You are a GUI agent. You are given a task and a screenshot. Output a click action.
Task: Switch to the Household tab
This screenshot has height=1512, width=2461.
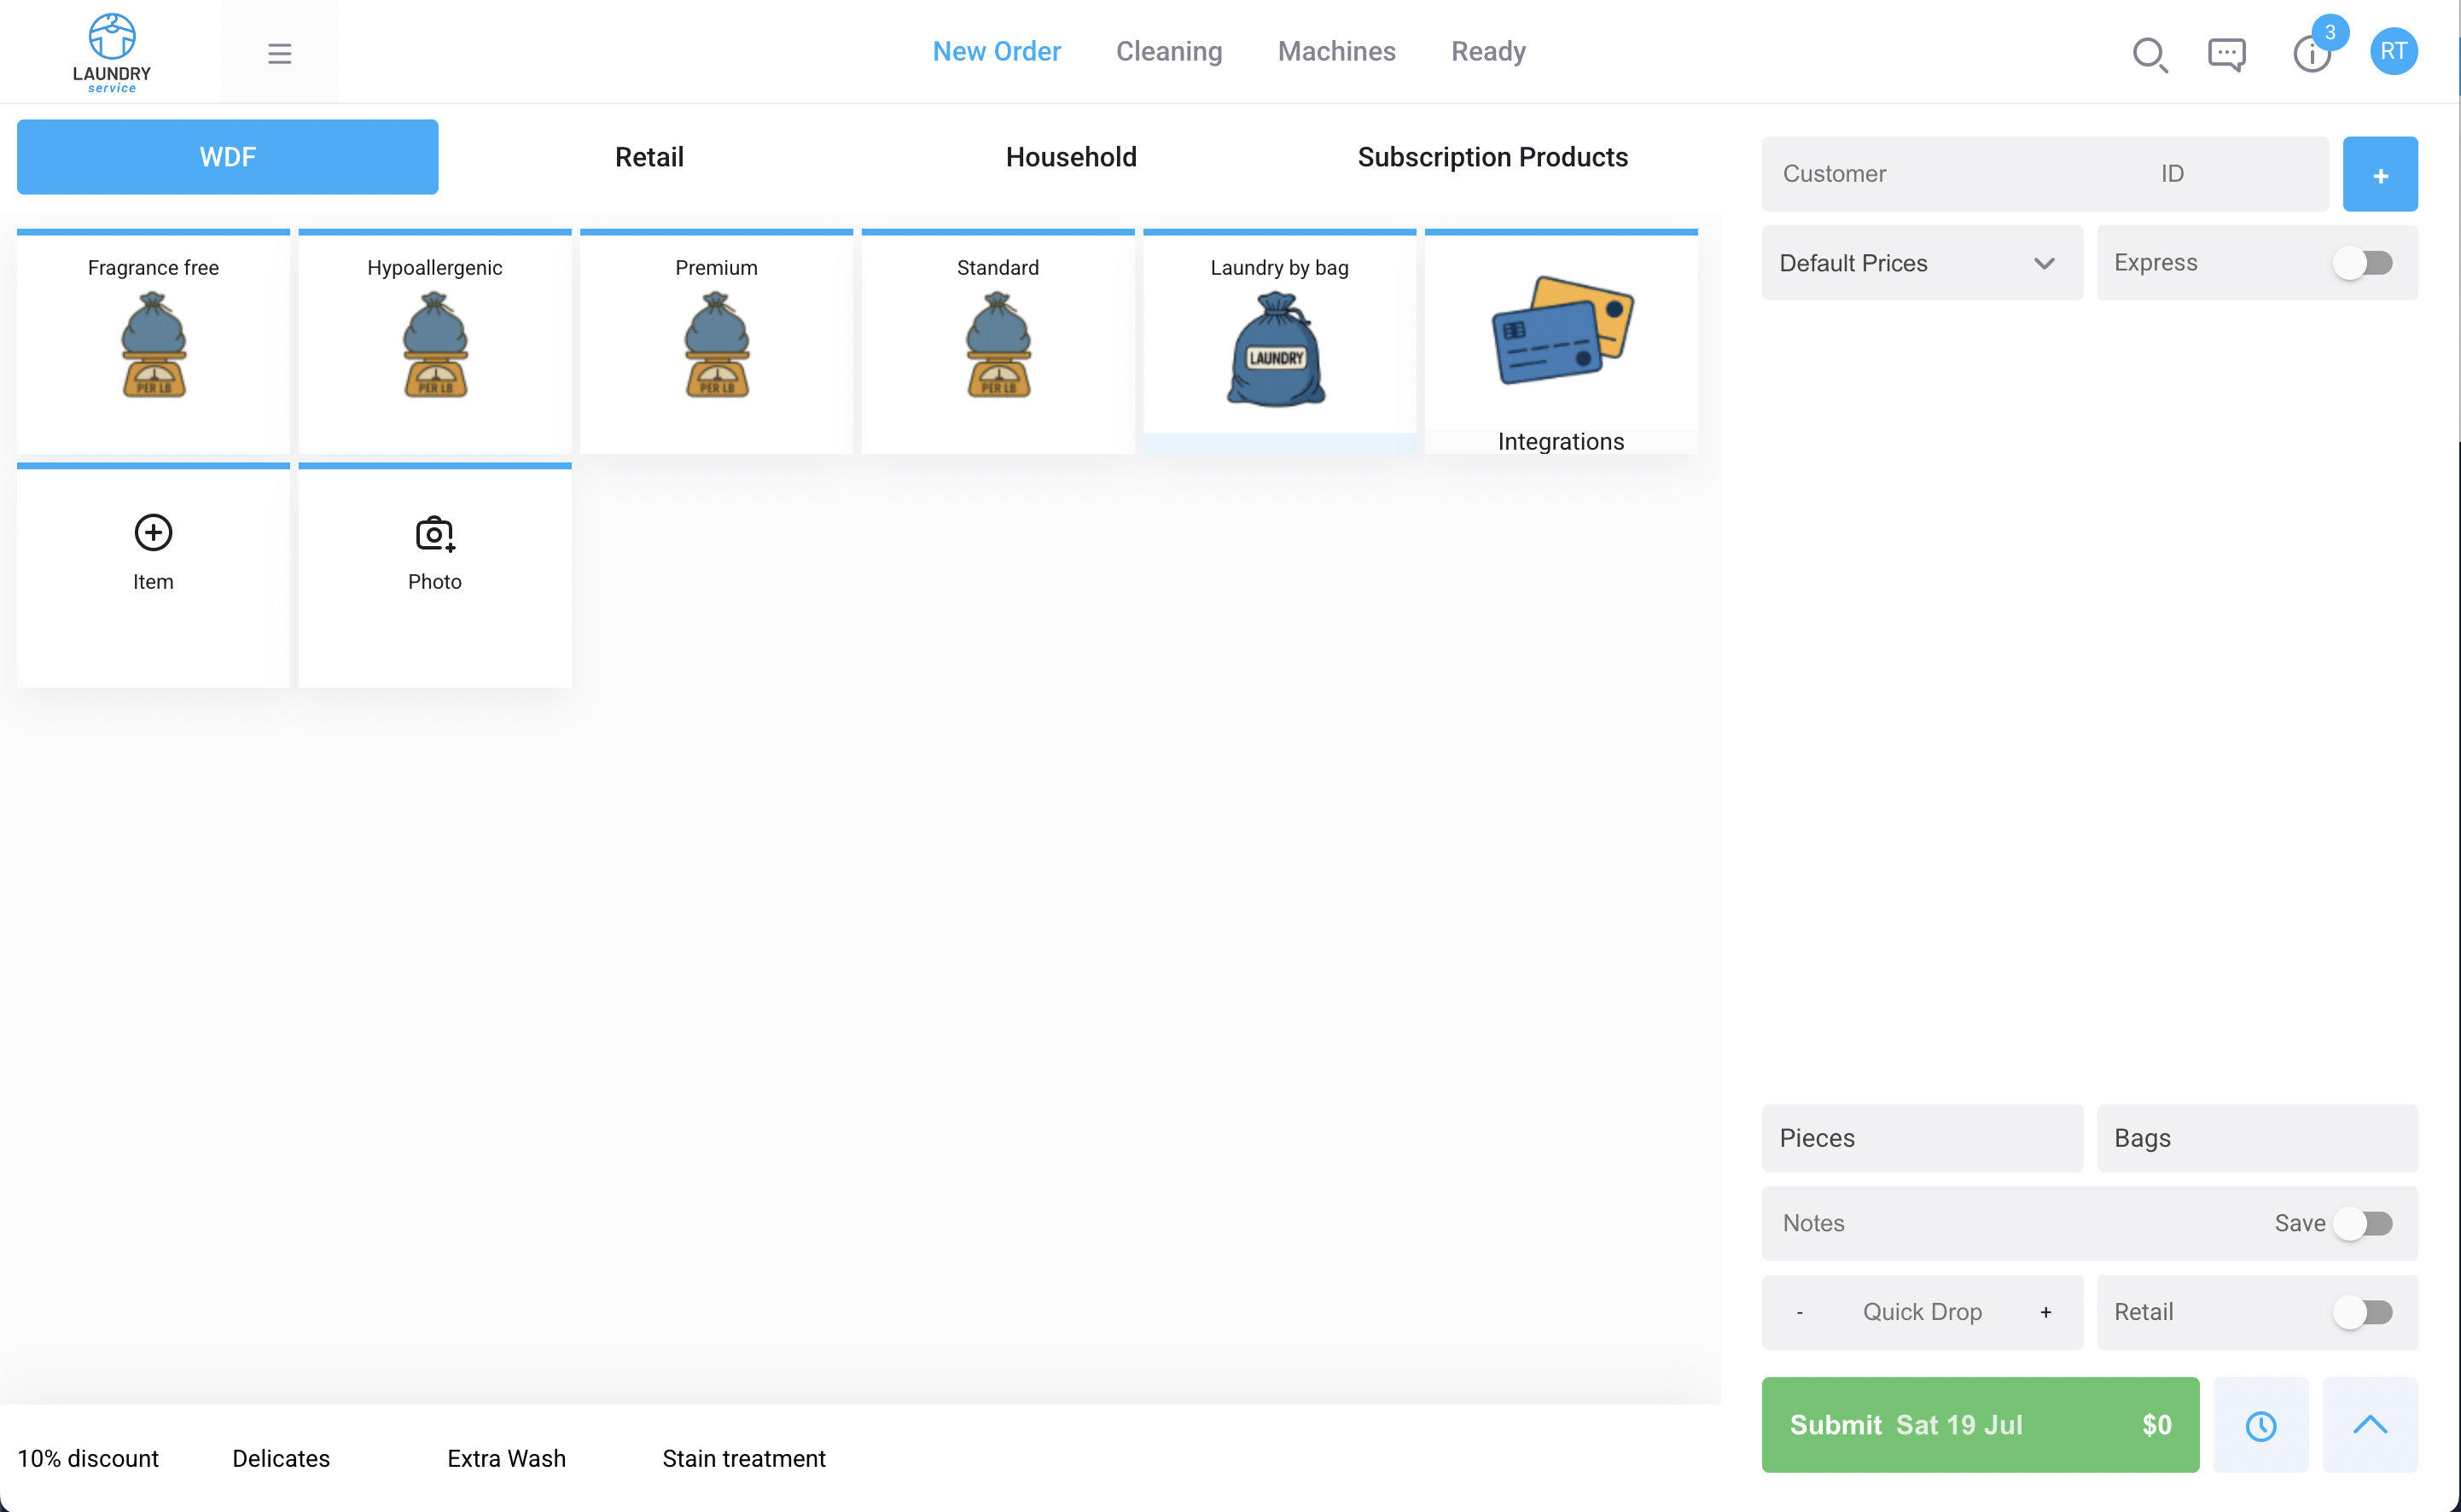(x=1071, y=156)
